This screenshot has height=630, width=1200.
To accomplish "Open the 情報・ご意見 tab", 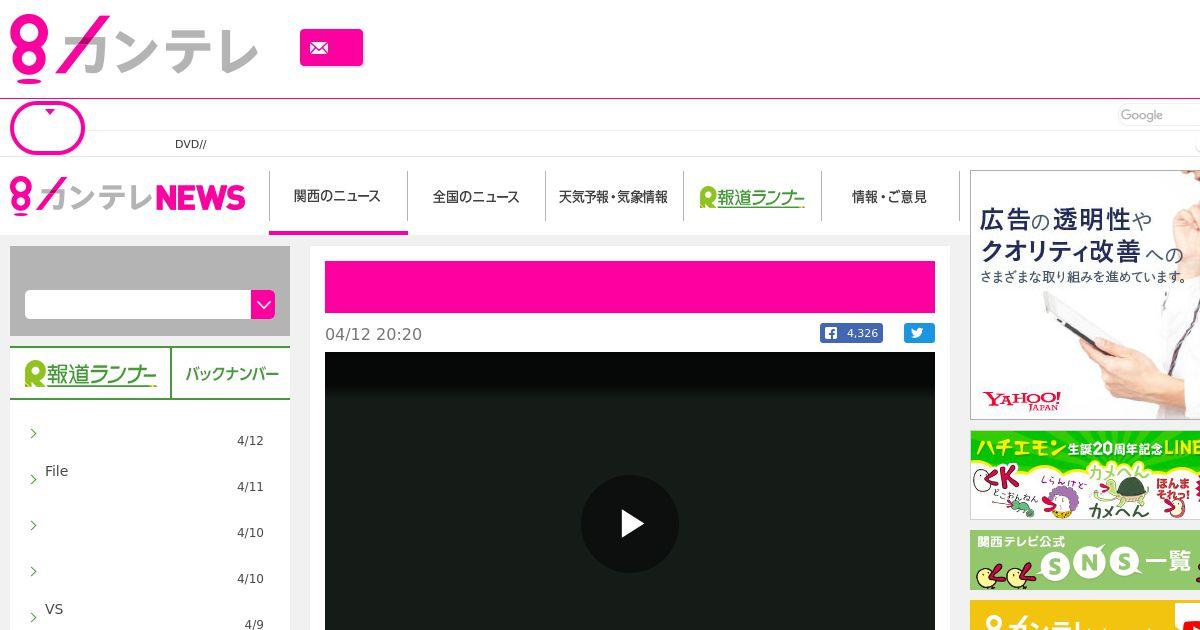I will pyautogui.click(x=889, y=197).
